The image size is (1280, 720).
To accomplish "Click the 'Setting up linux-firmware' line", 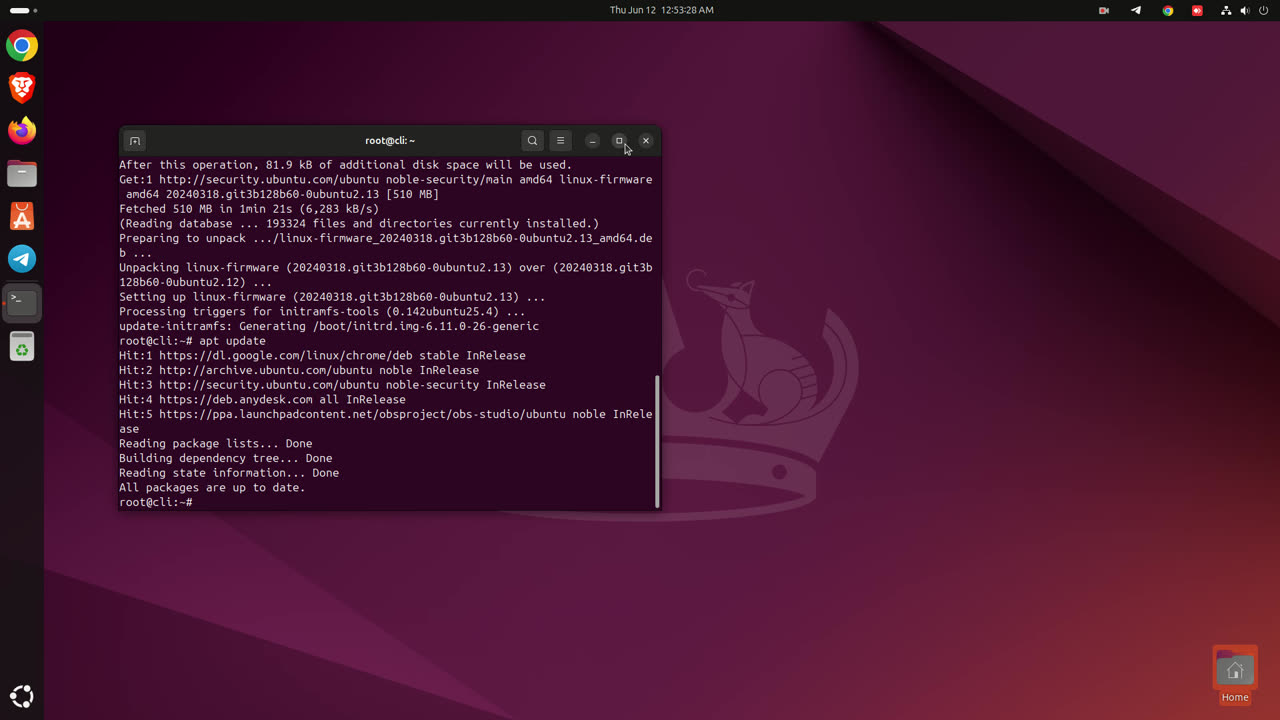I will [x=332, y=297].
